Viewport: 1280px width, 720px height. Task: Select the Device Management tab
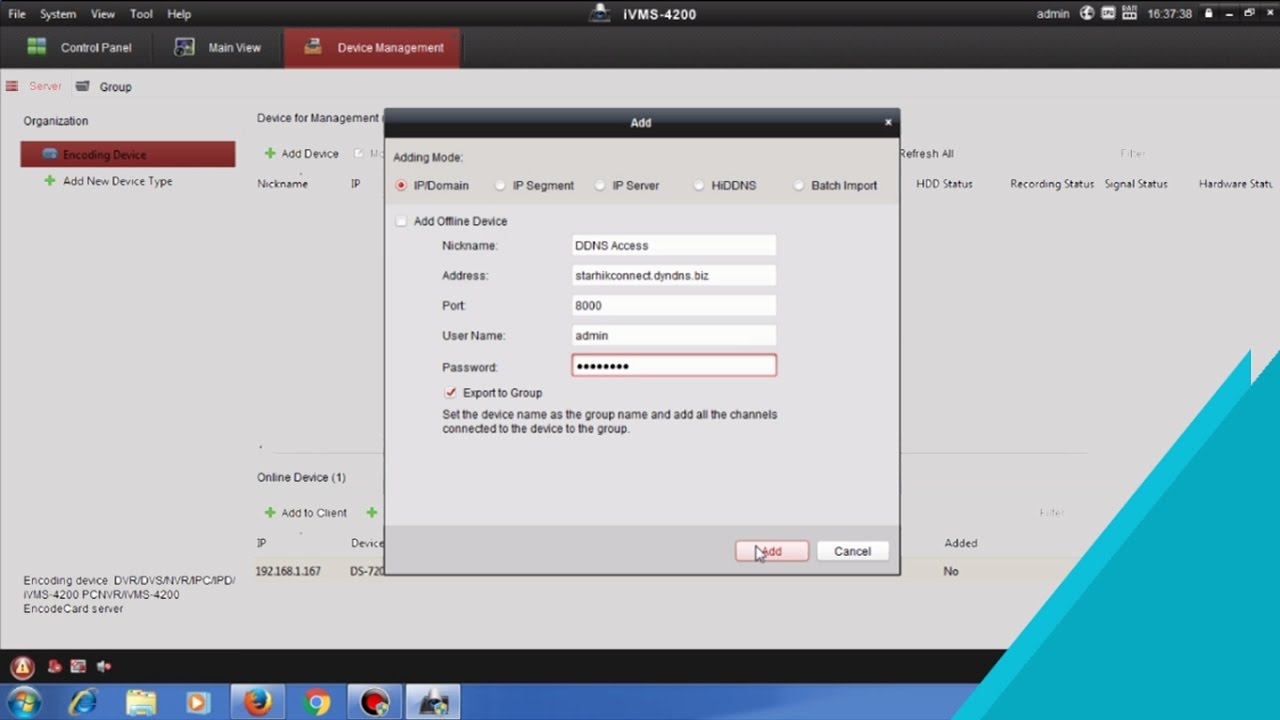click(x=373, y=47)
